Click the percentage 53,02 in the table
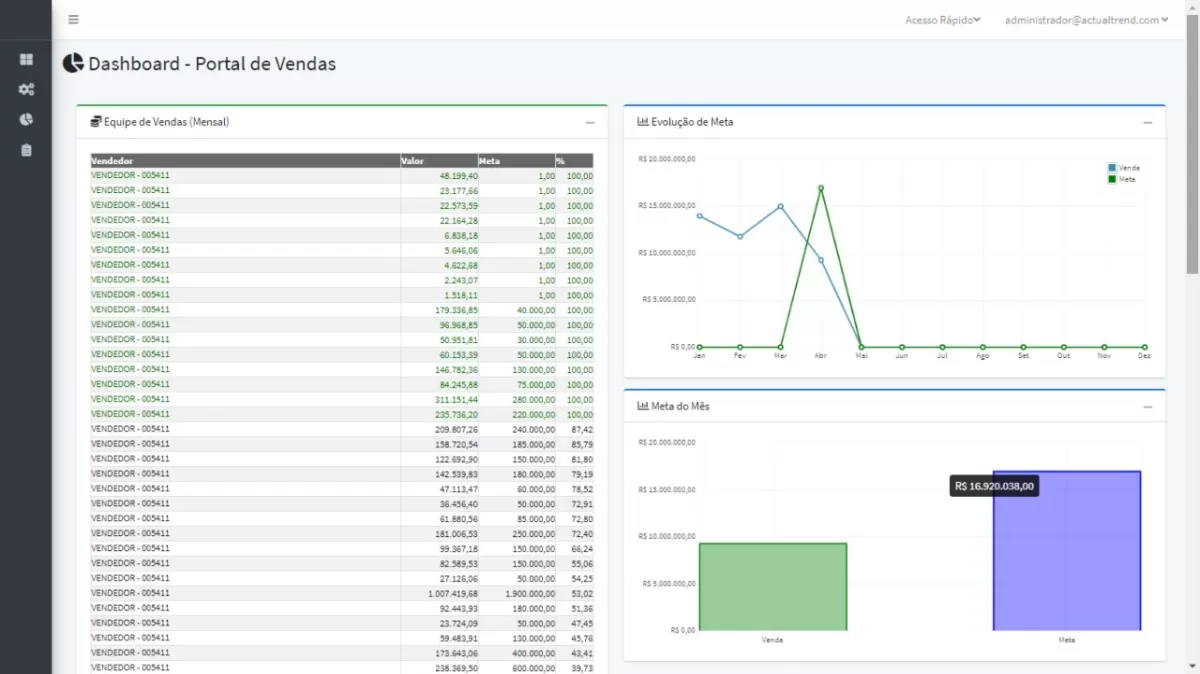This screenshot has height=674, width=1200. click(x=582, y=593)
